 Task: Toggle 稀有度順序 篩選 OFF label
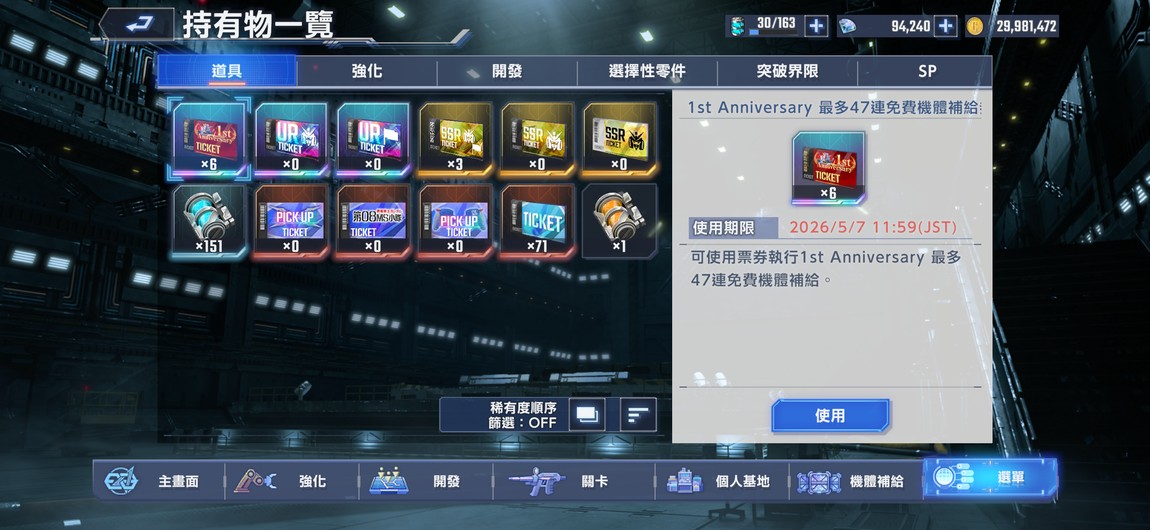point(524,415)
